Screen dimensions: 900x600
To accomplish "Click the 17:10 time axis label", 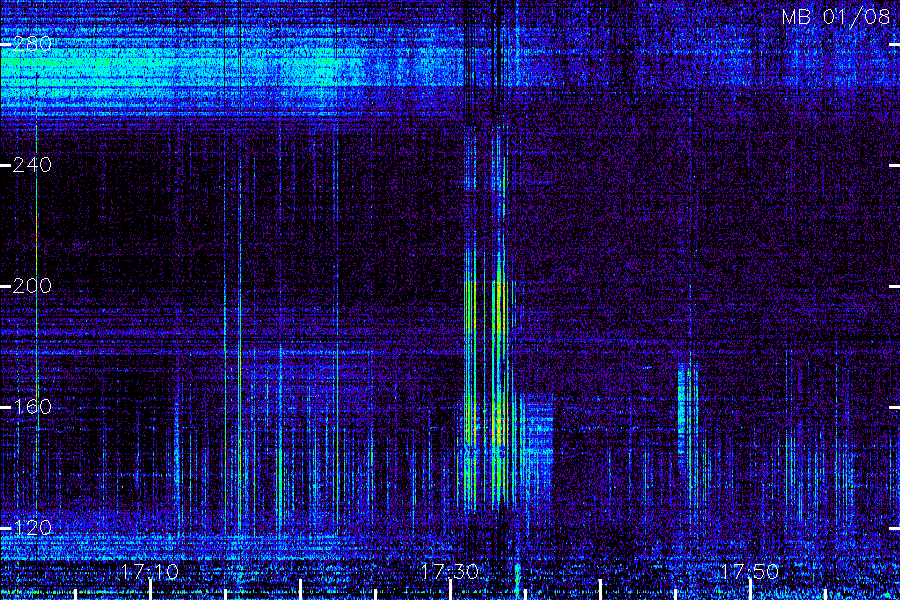I will 150,572.
